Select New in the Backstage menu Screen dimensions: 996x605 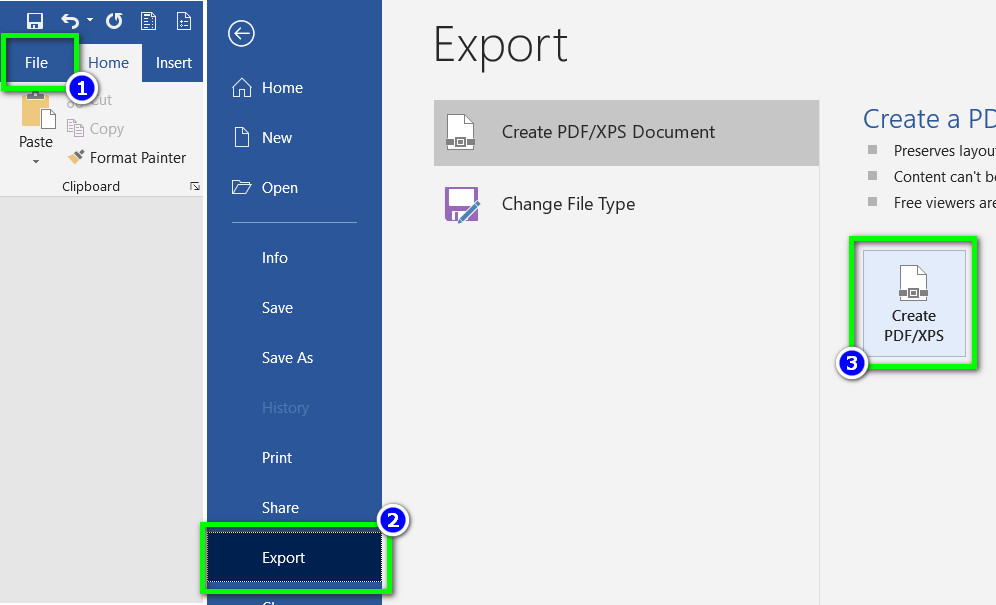point(294,137)
